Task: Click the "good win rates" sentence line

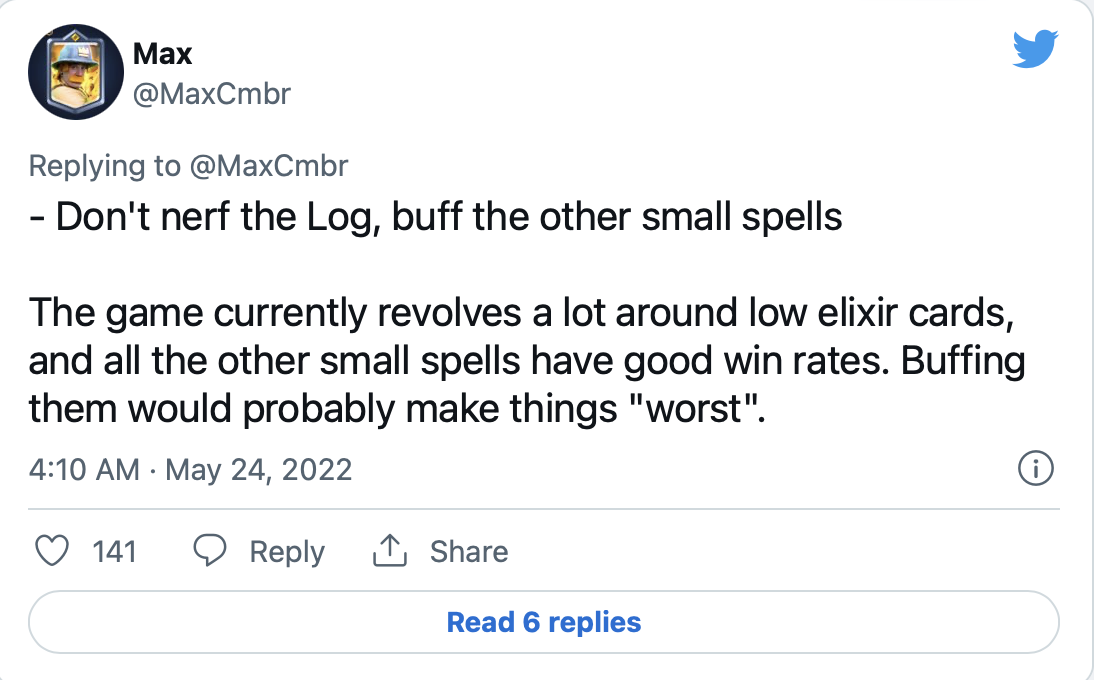Action: (x=527, y=361)
